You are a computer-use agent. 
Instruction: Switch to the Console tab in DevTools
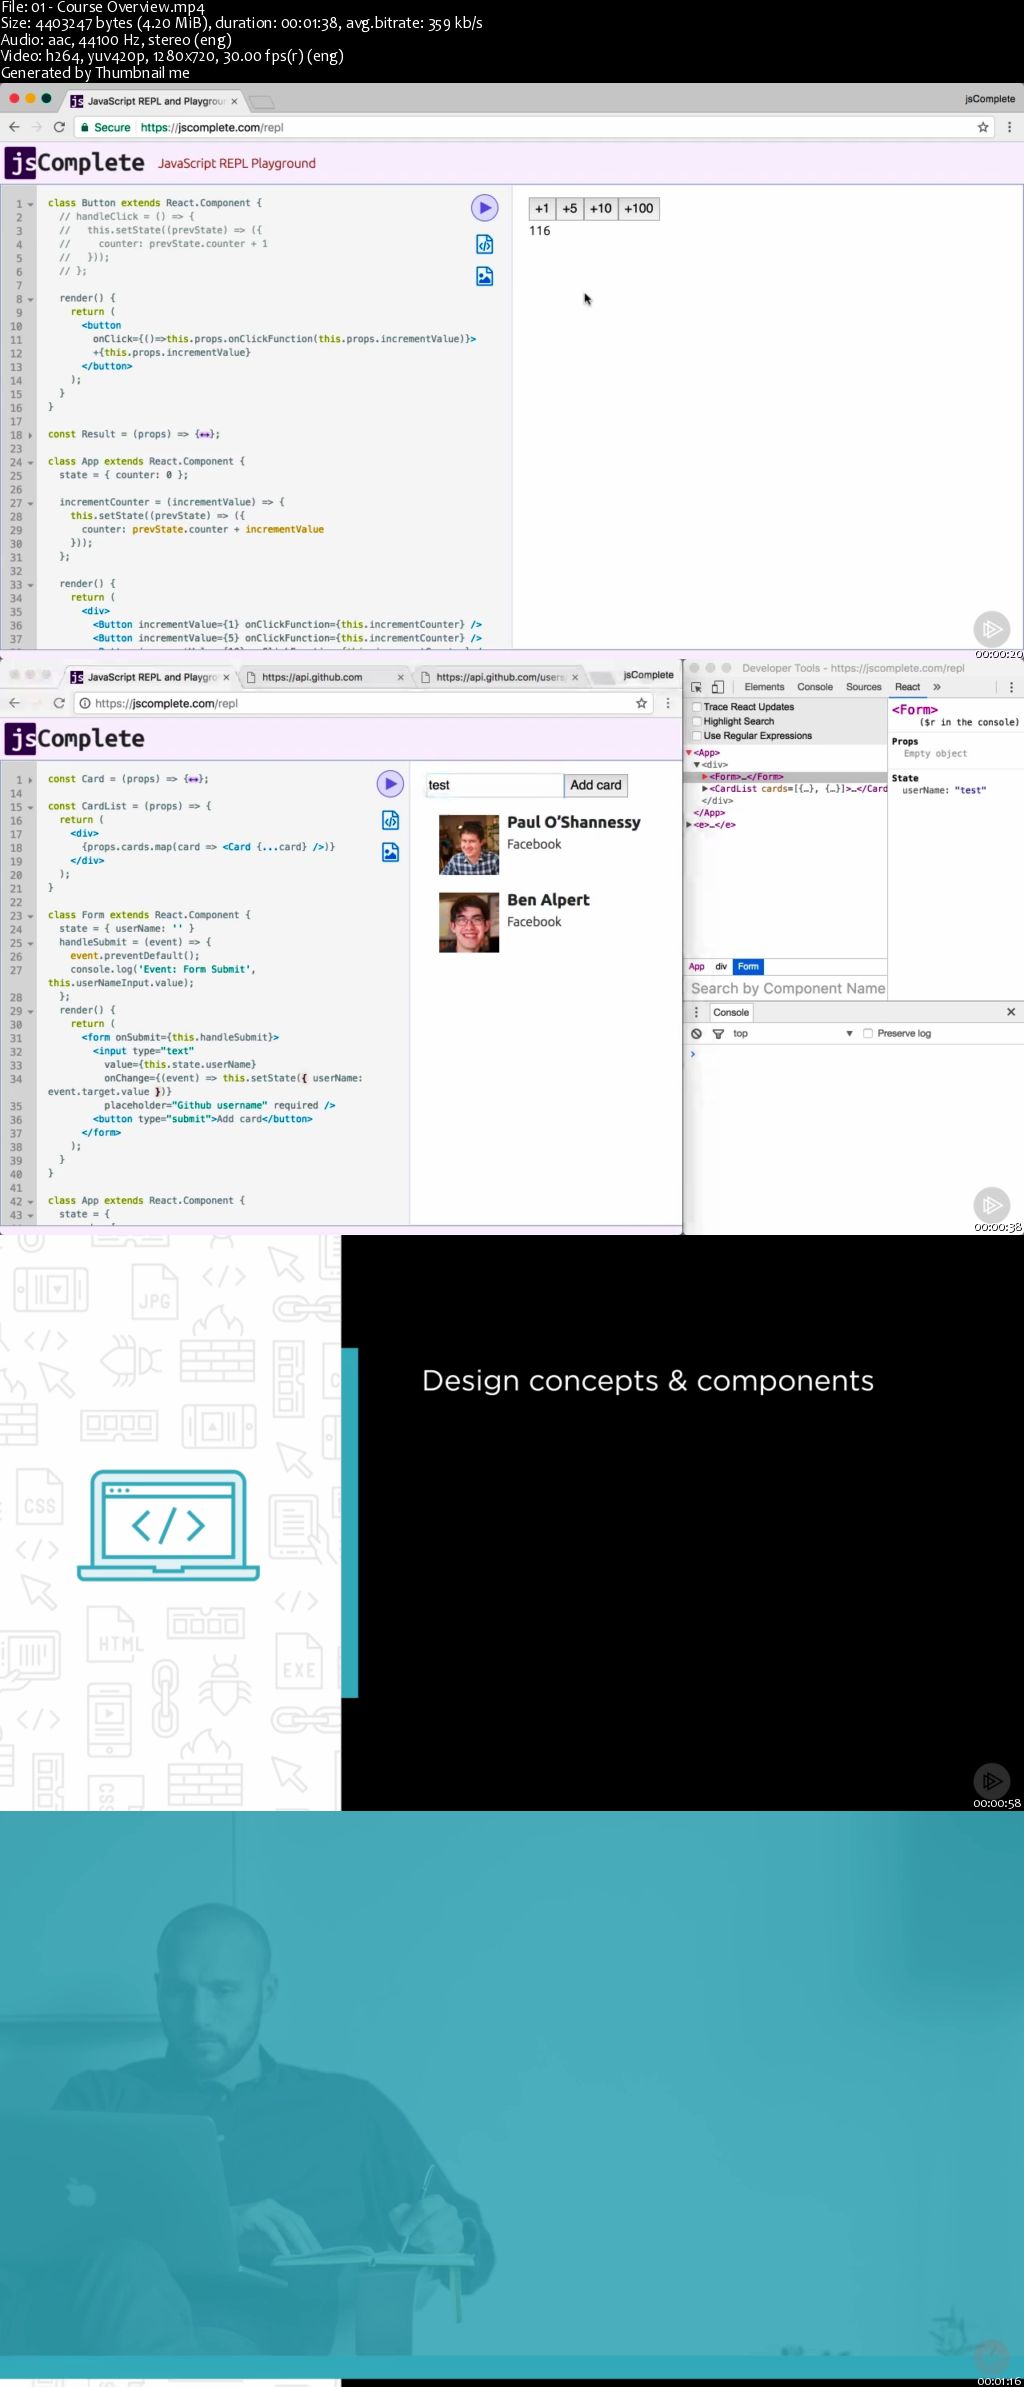(815, 687)
